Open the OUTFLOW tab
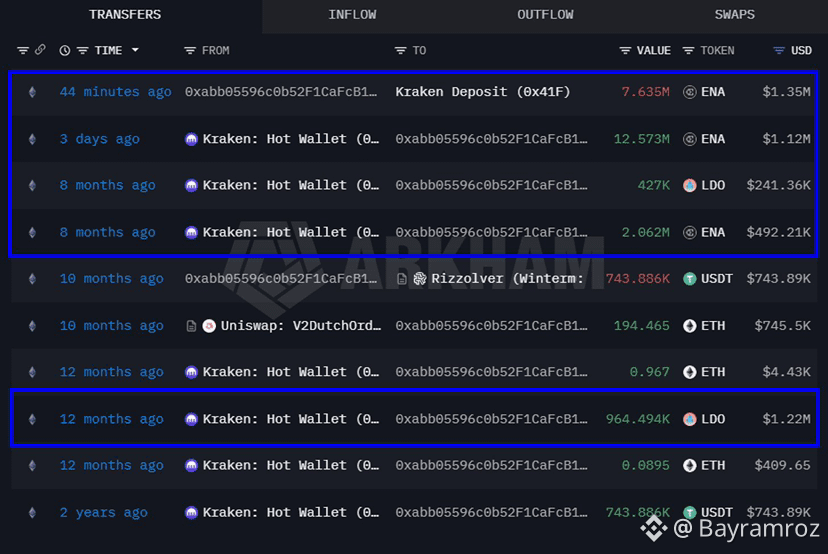Viewport: 828px width, 554px height. [x=545, y=15]
